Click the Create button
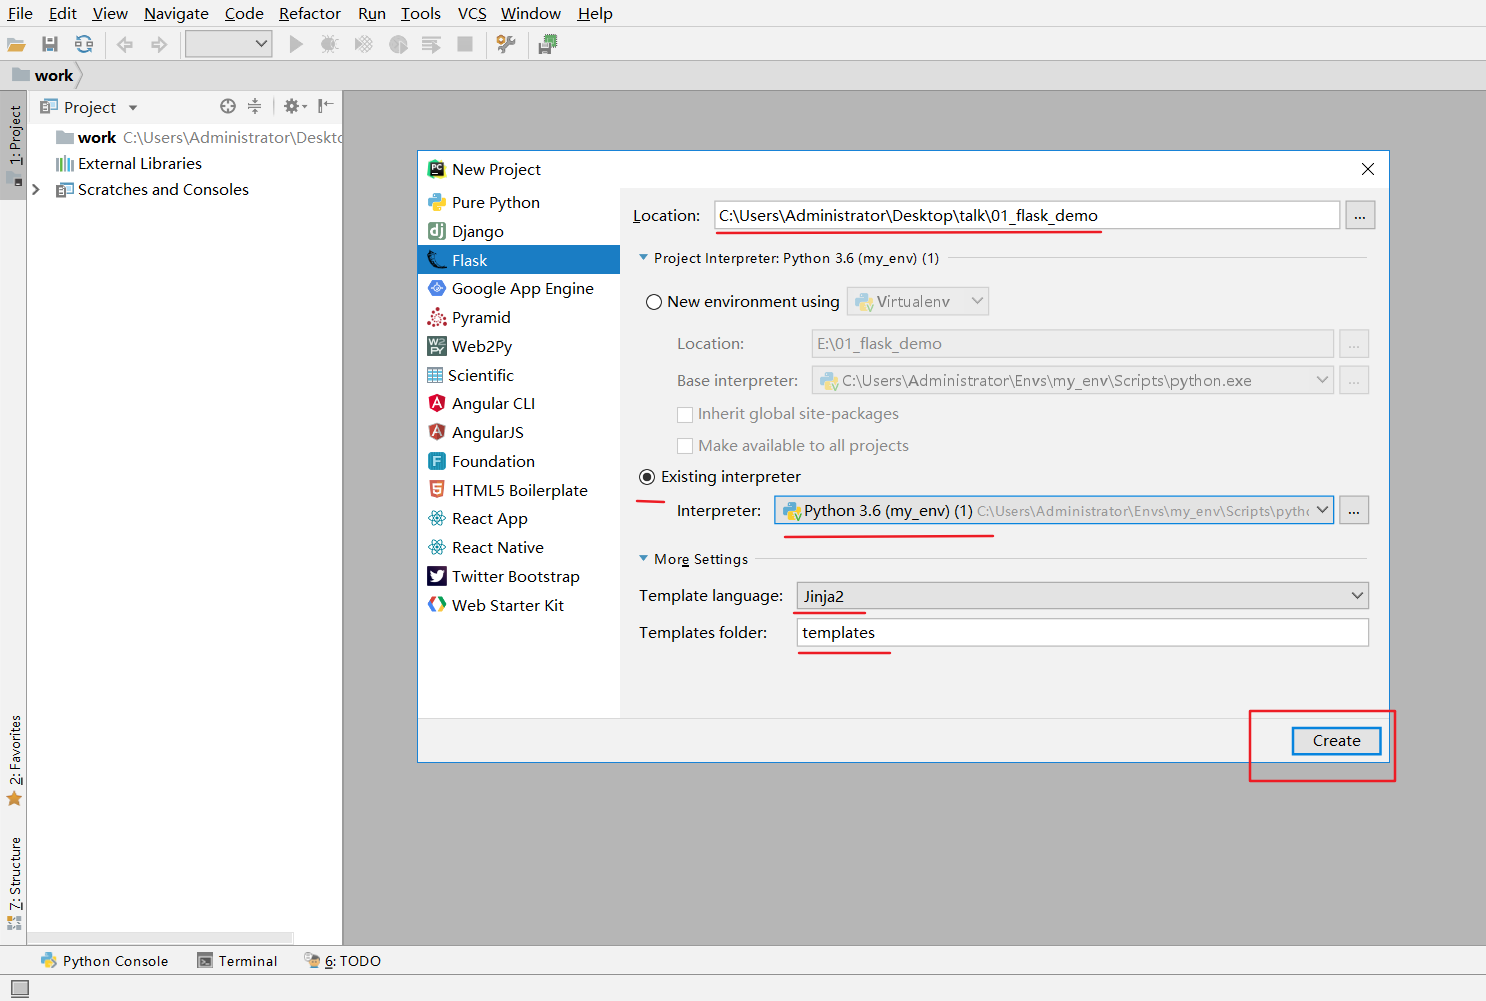The width and height of the screenshot is (1486, 1001). [1336, 741]
